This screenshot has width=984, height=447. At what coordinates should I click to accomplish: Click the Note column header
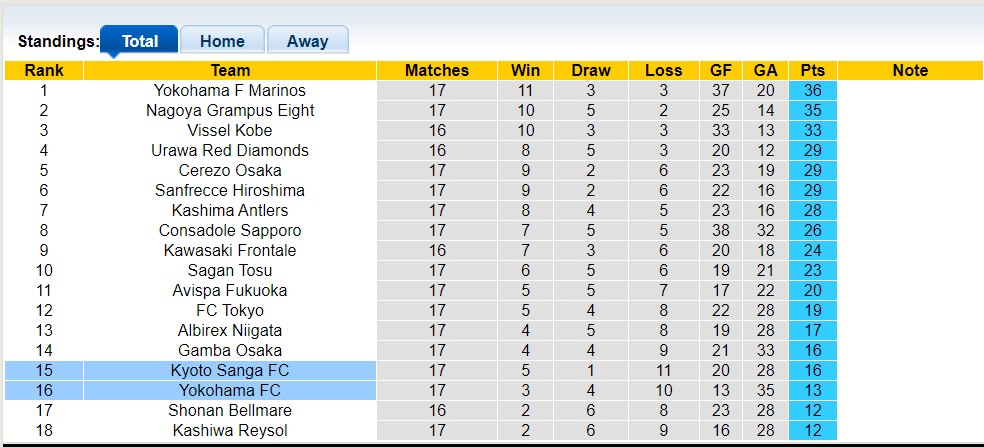tap(910, 70)
